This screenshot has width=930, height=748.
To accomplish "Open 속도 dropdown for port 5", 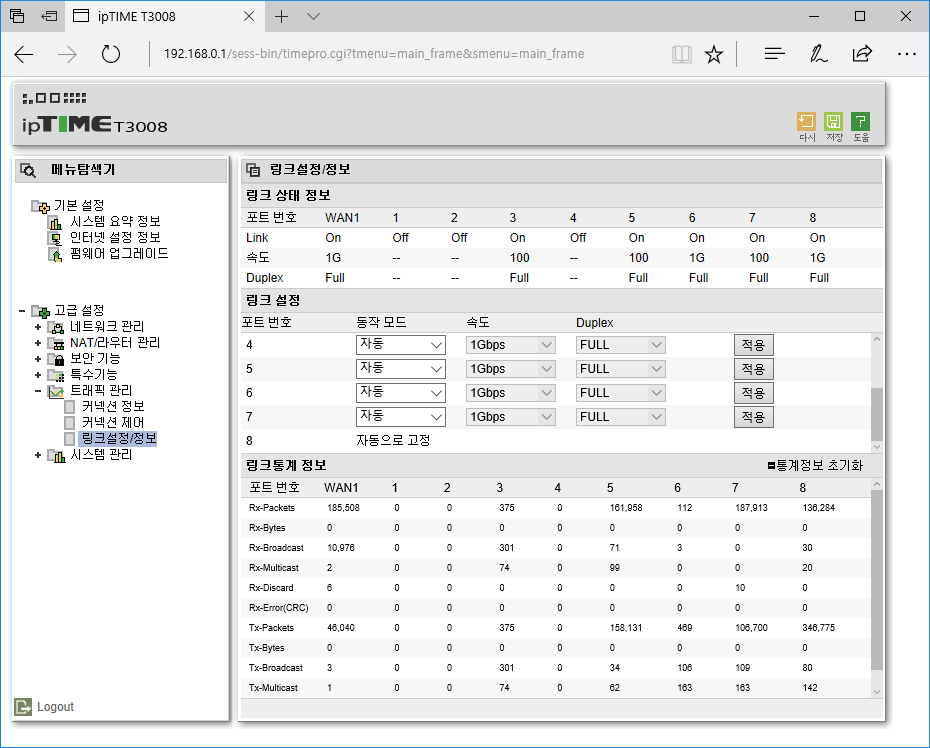I will [511, 369].
